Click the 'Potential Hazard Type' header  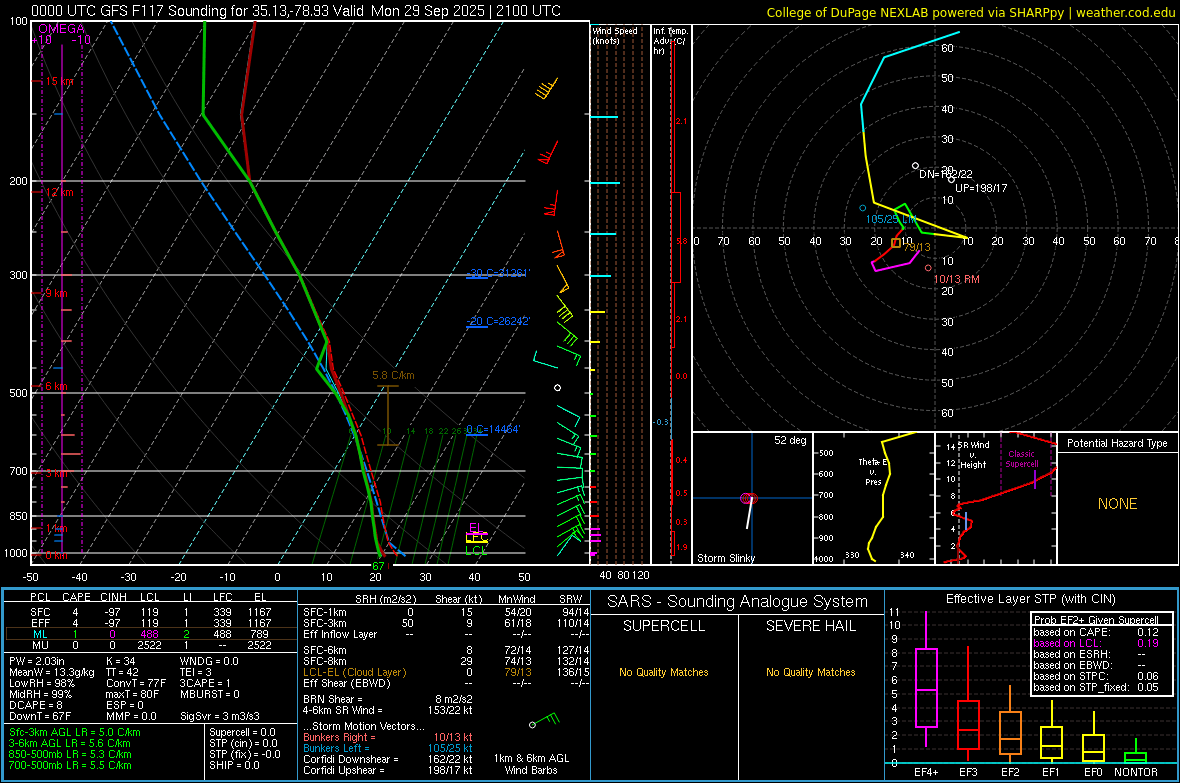1117,443
